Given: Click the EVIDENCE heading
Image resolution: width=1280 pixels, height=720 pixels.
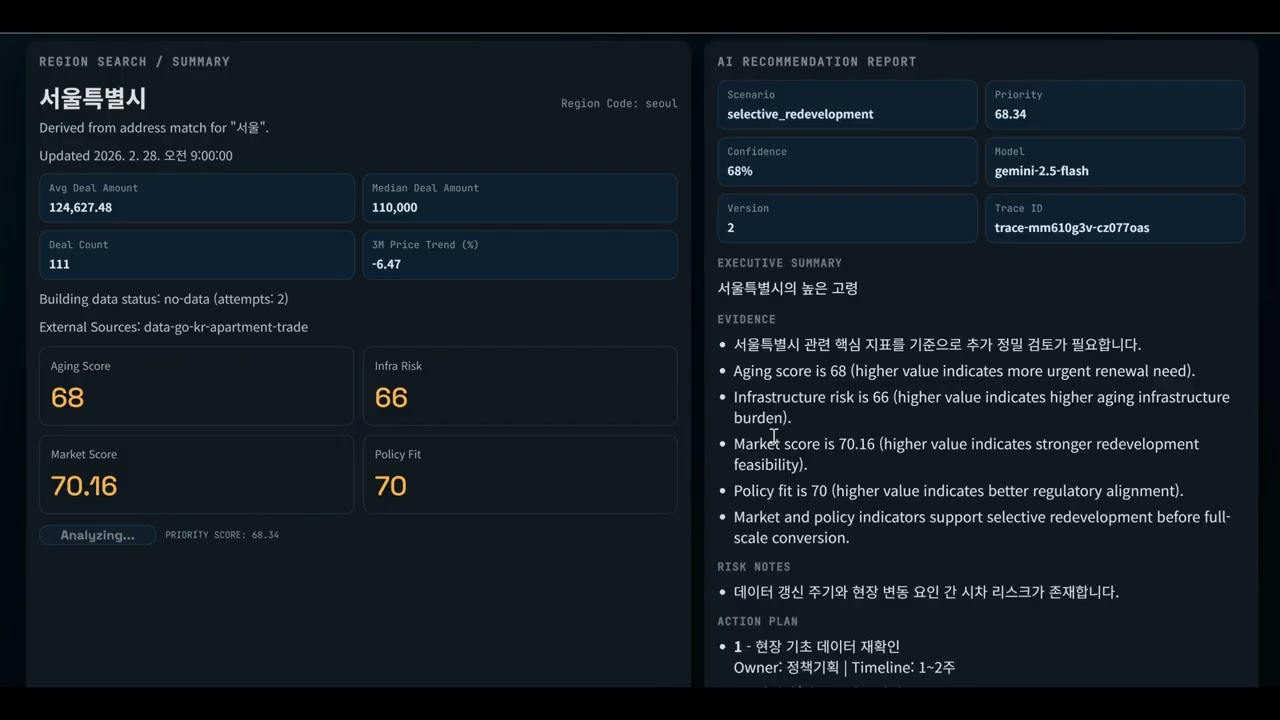Looking at the screenshot, I should 747,320.
